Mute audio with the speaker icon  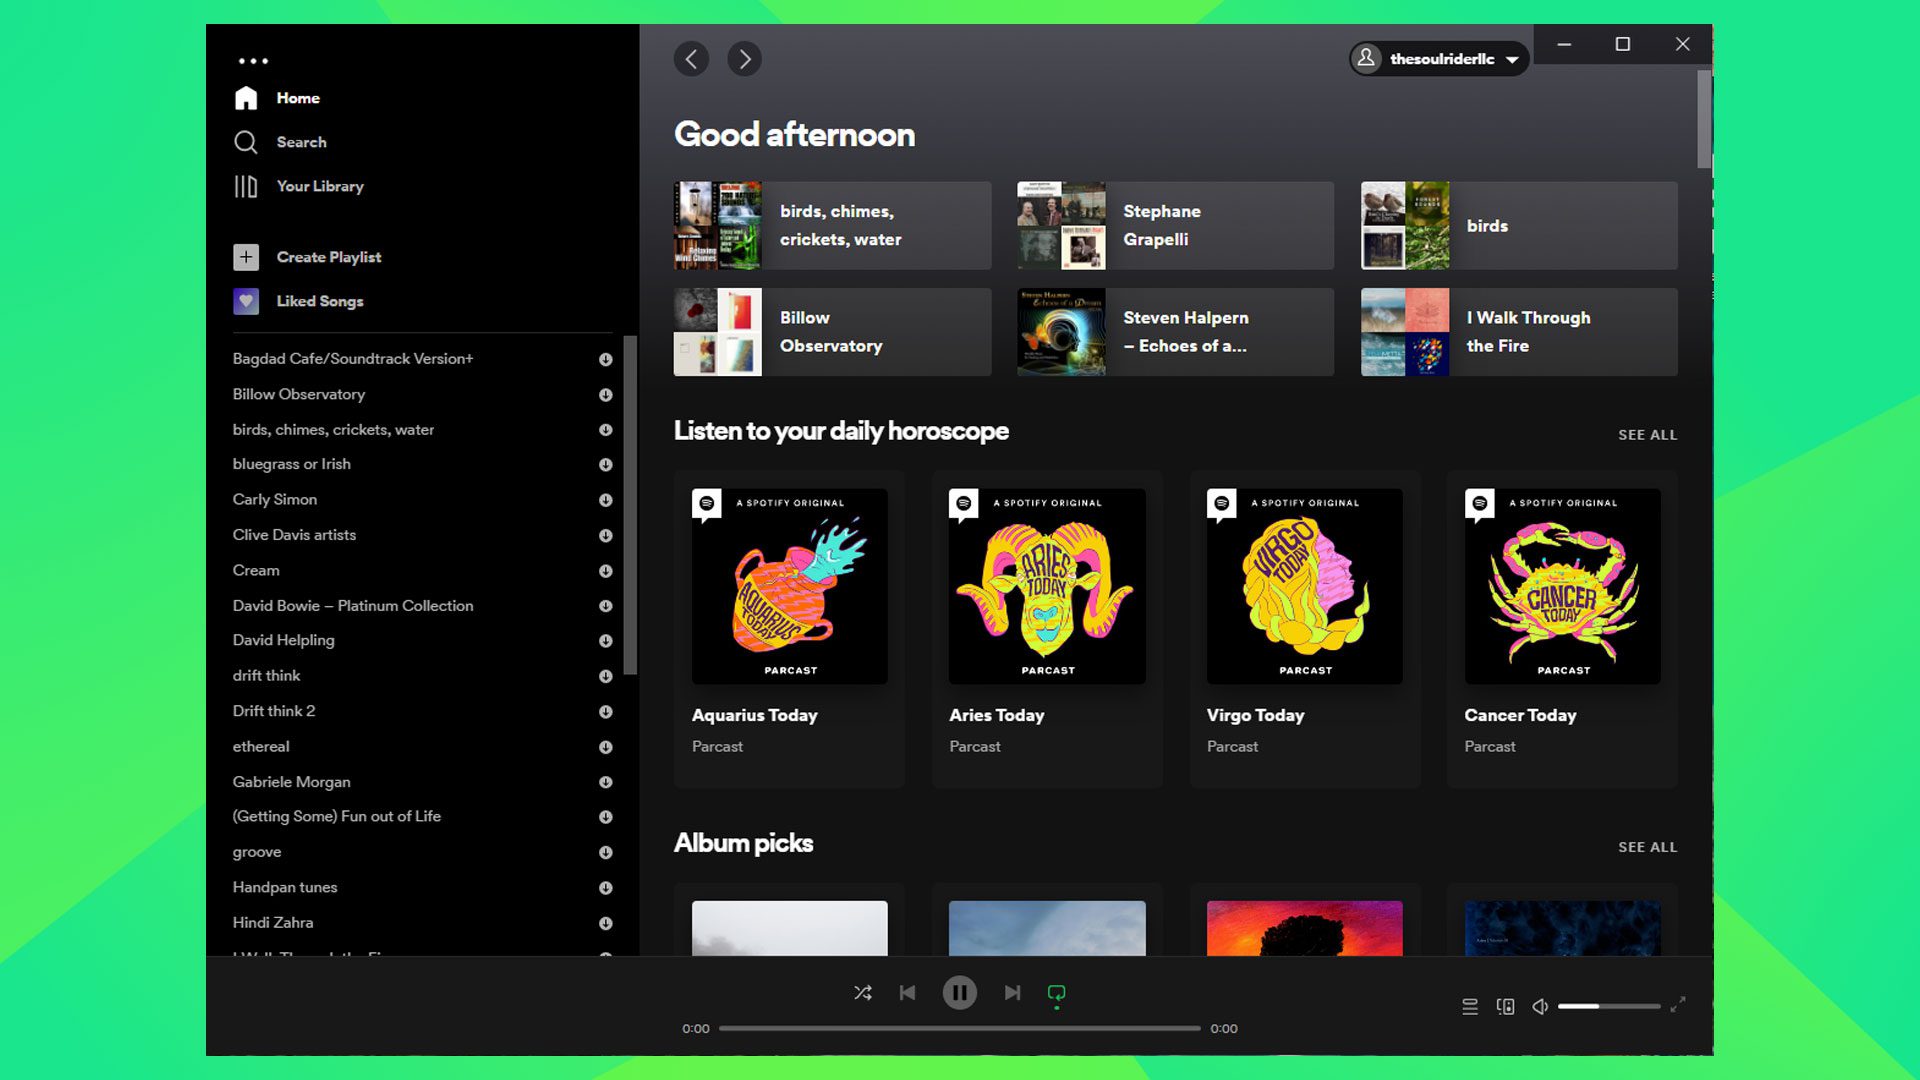point(1540,1006)
